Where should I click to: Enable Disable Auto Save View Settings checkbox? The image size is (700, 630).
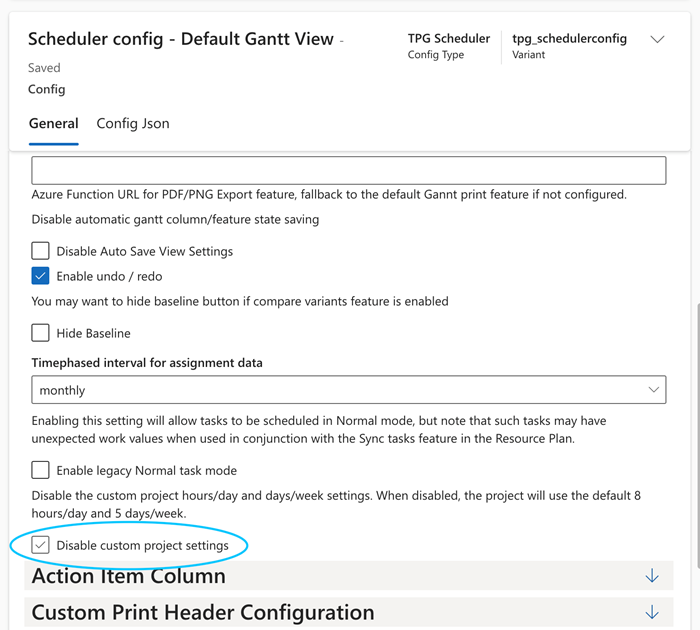[41, 251]
